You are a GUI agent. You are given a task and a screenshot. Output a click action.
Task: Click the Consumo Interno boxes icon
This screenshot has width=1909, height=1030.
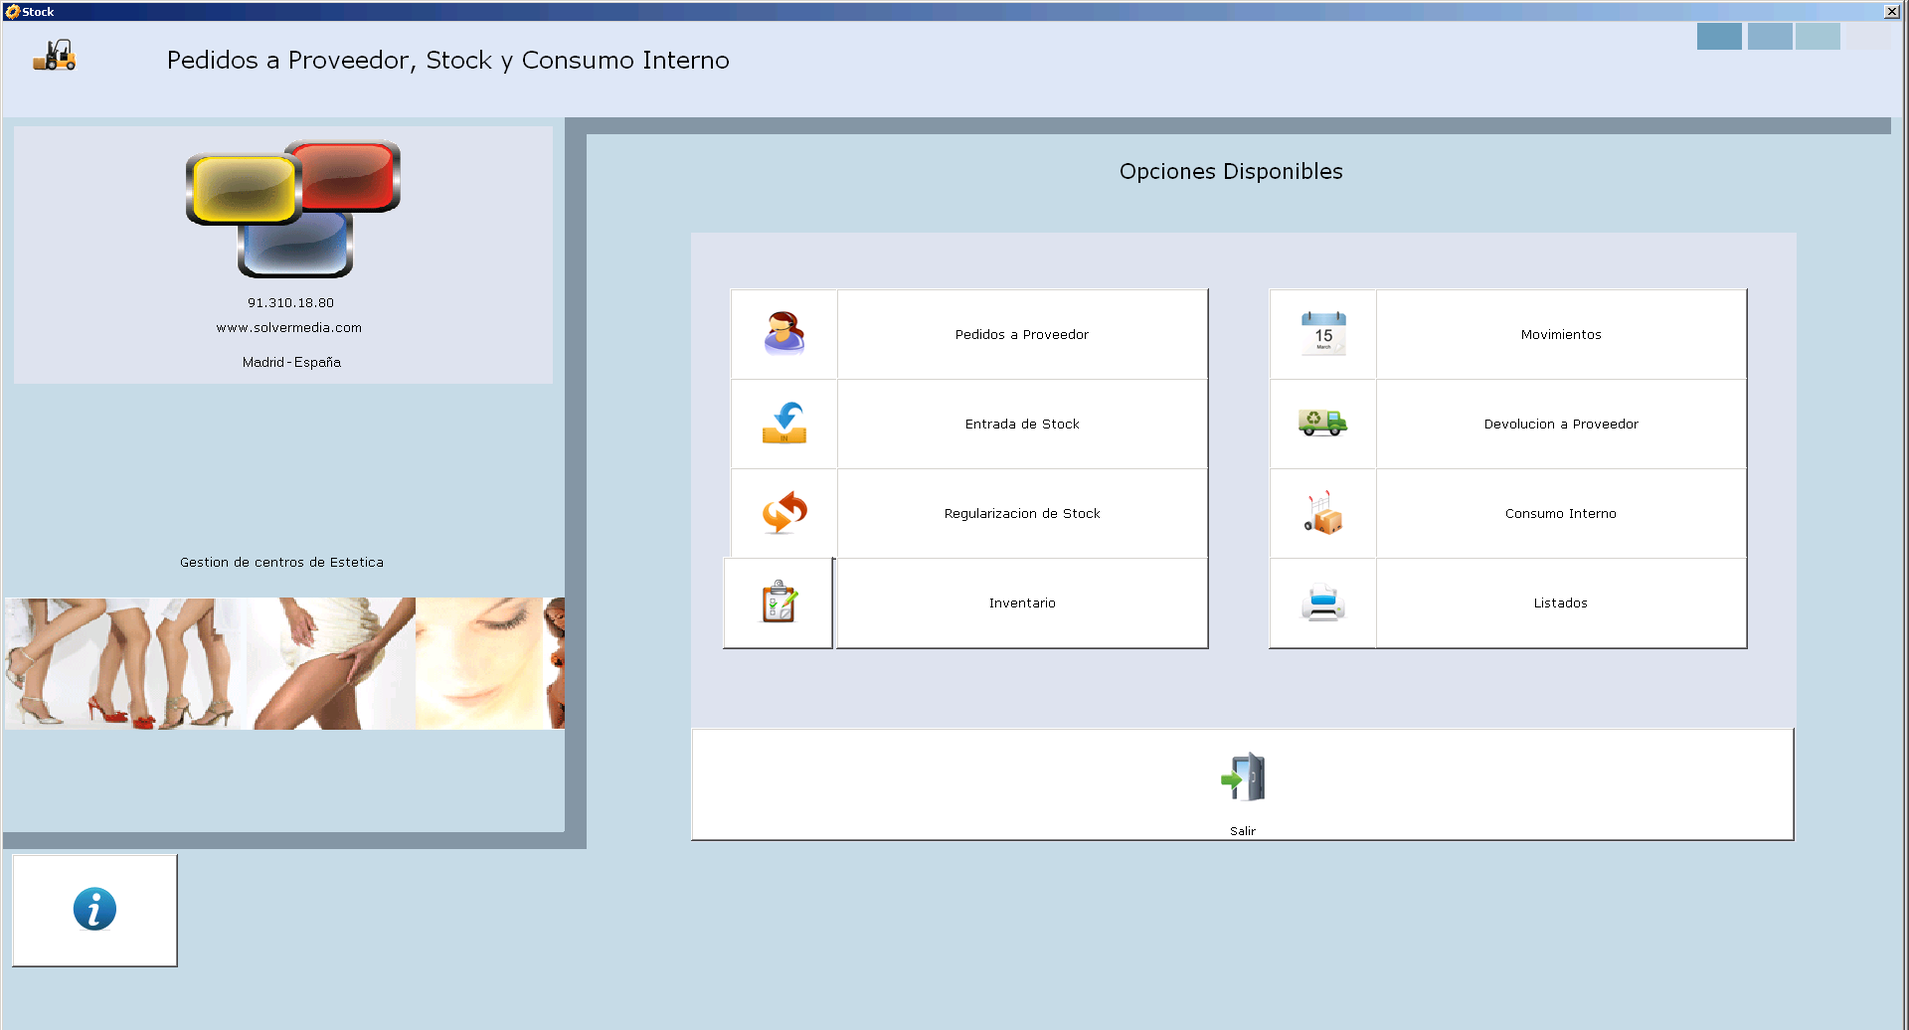[x=1323, y=513]
